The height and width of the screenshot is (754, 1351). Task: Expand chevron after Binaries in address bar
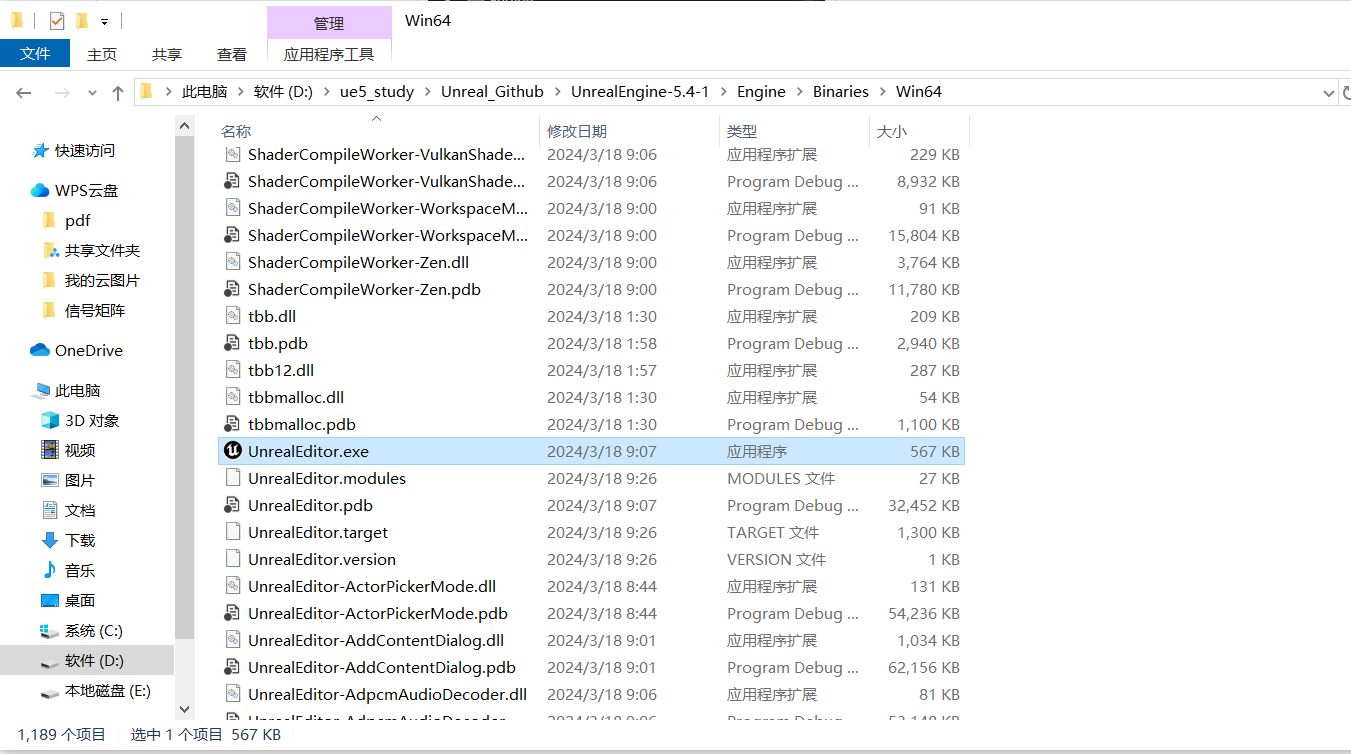(x=882, y=92)
